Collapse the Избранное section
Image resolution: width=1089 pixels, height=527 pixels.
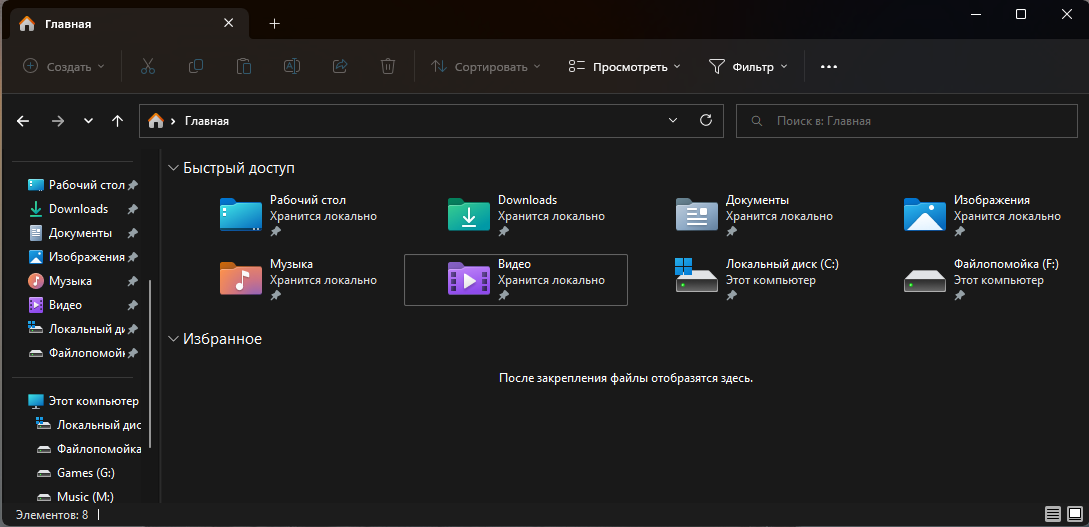tap(173, 339)
